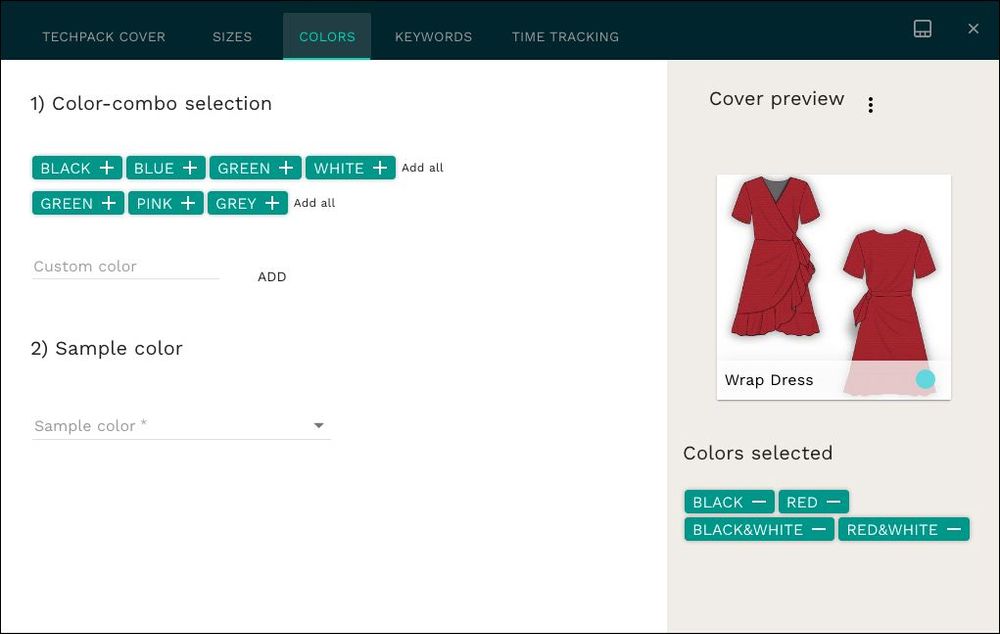Open the Sample color dropdown arrow

tap(319, 425)
